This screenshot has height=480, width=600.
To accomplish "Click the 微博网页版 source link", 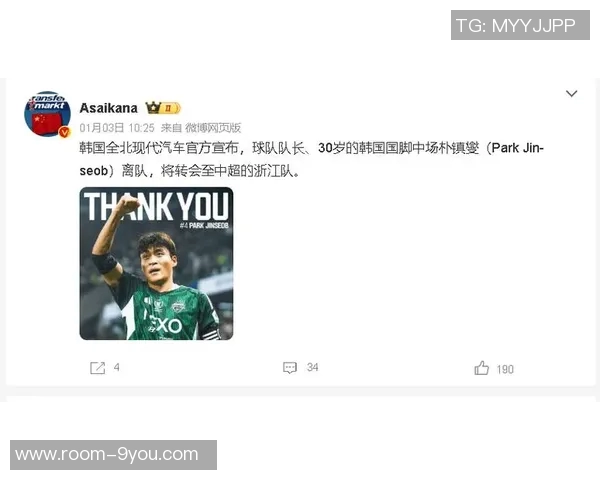I will 213,127.
